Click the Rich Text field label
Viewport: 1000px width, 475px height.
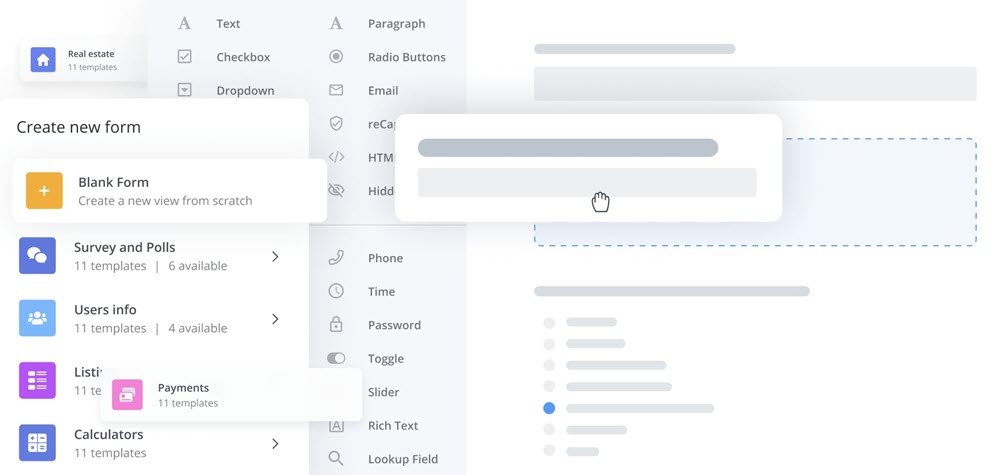point(393,425)
